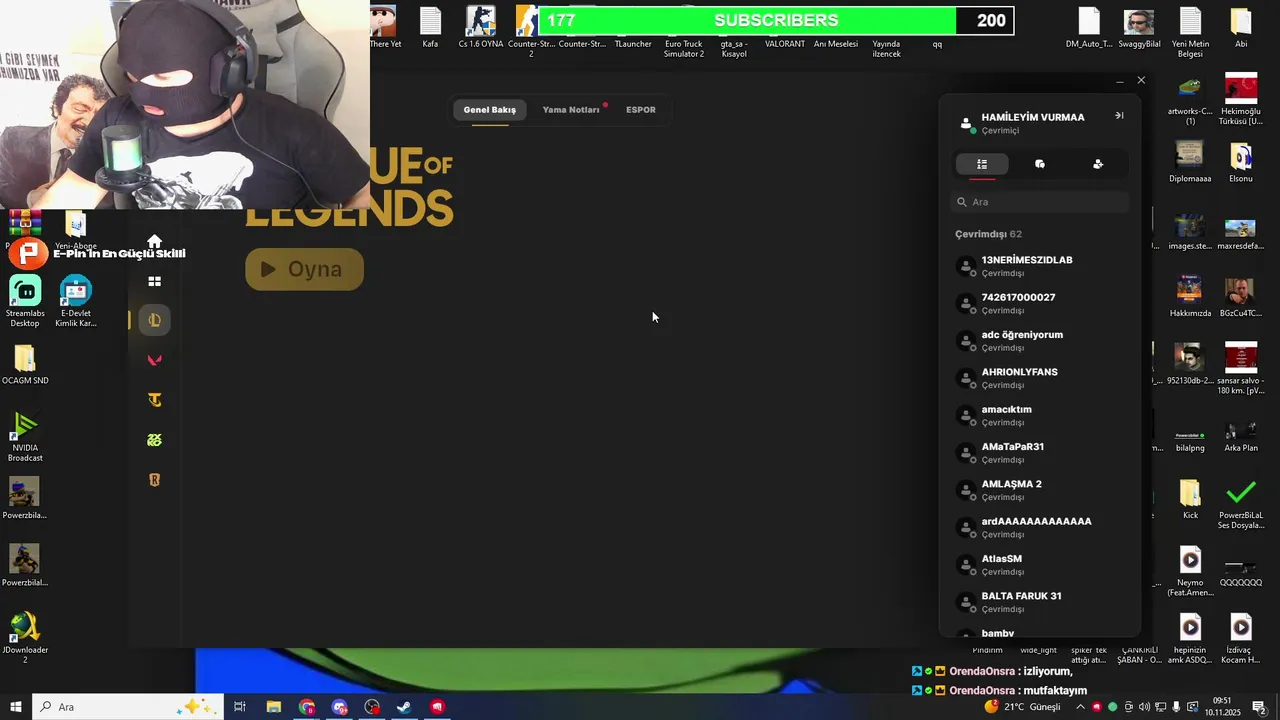Screen dimensions: 1280x720
Task: Switch to the Genel Bakış tab
Action: click(x=489, y=110)
